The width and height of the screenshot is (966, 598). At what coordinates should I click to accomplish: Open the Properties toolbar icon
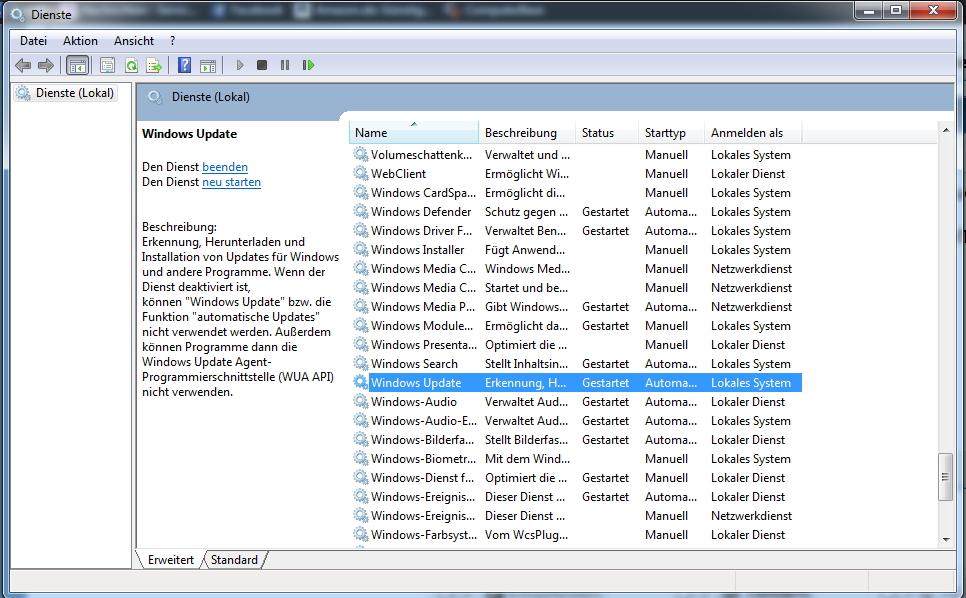107,65
